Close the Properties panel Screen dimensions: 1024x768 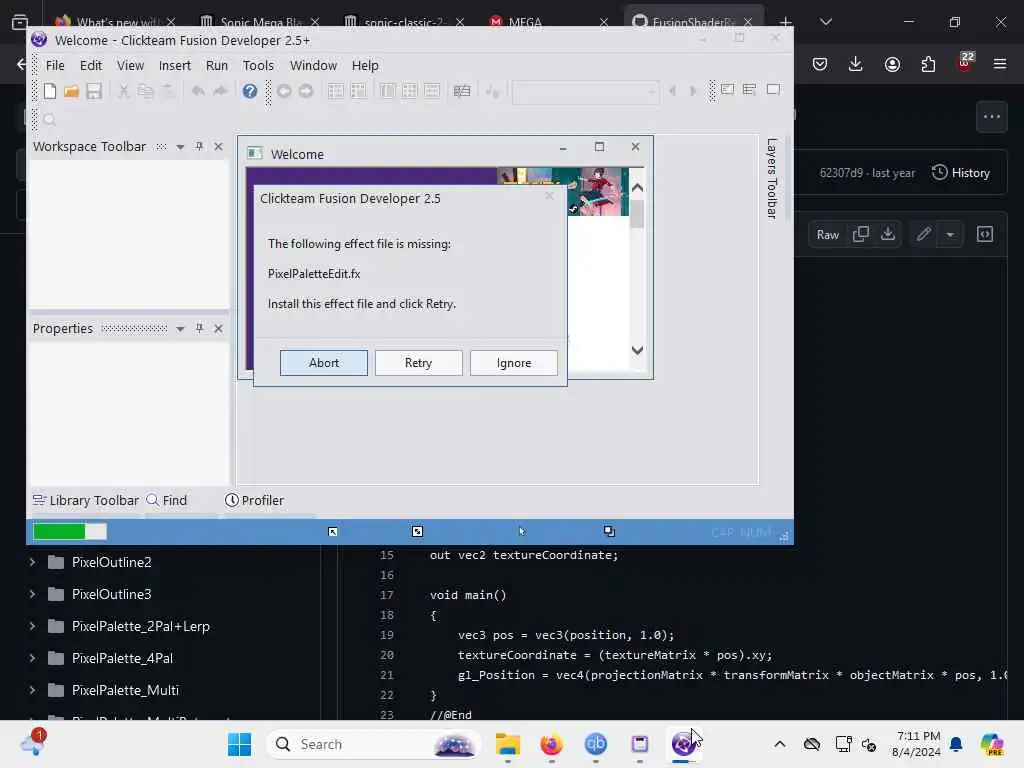pyautogui.click(x=219, y=328)
